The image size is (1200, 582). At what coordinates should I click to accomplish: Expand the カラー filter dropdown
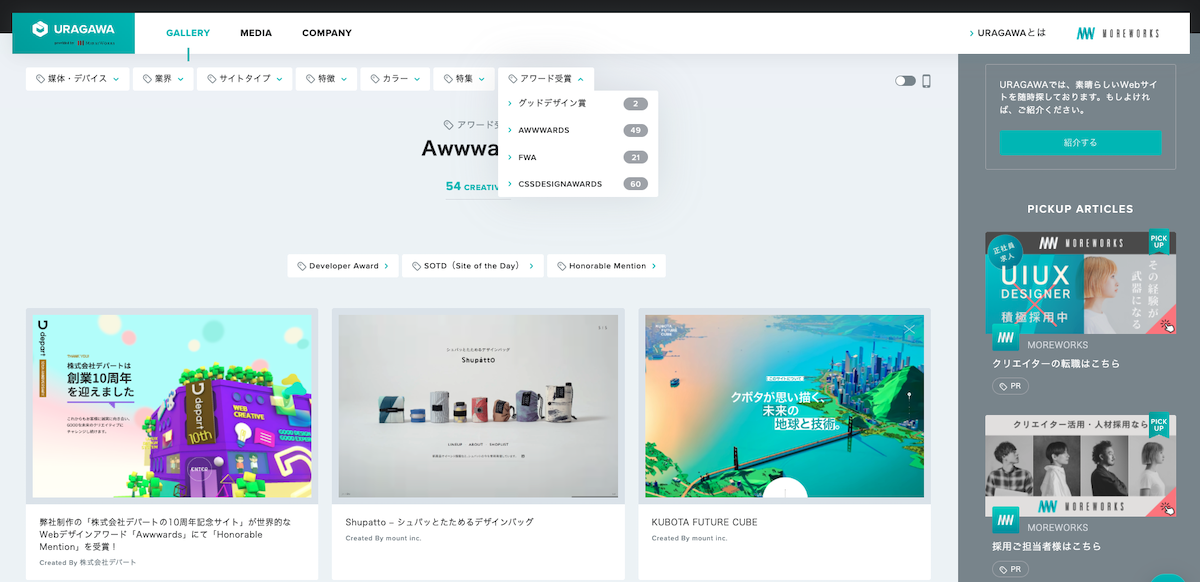395,79
